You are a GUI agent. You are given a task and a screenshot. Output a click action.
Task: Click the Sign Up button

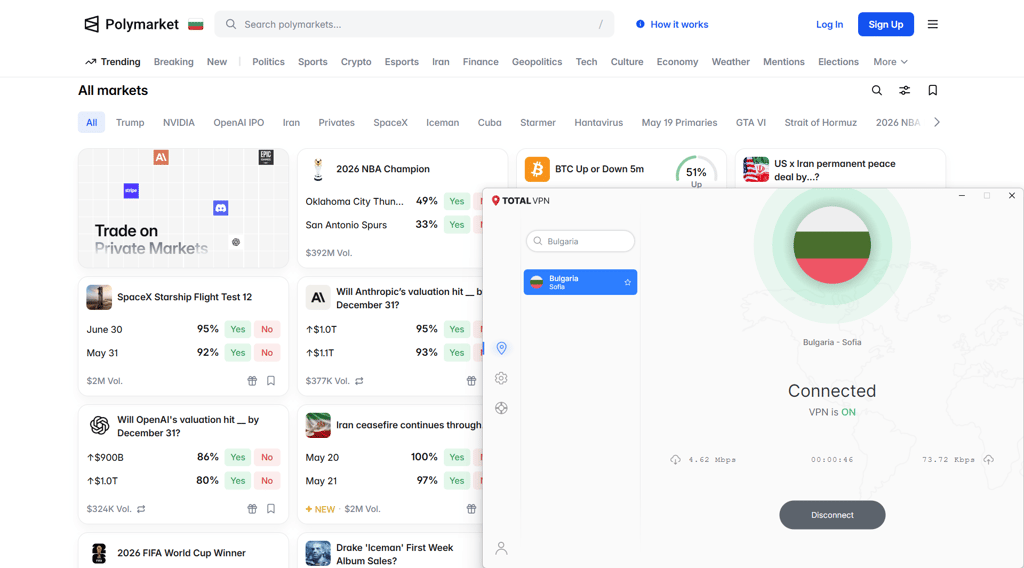886,24
